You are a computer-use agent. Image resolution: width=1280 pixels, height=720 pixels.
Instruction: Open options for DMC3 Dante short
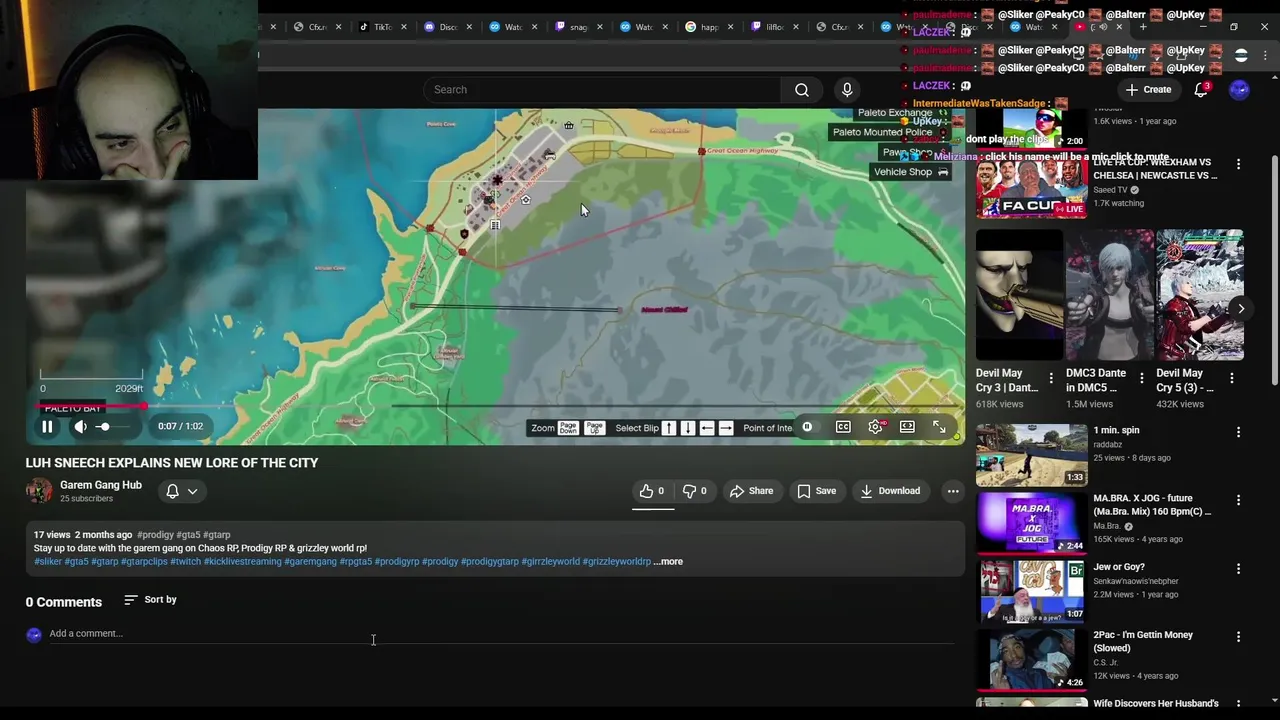pos(1141,379)
